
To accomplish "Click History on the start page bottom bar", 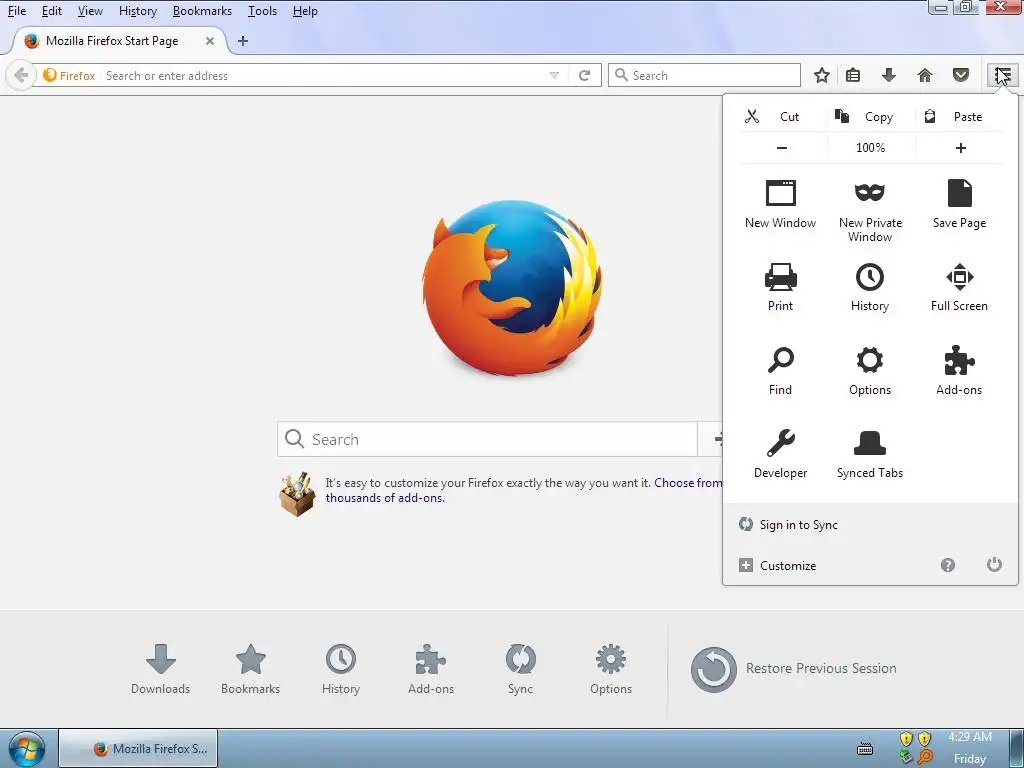I will coord(341,669).
